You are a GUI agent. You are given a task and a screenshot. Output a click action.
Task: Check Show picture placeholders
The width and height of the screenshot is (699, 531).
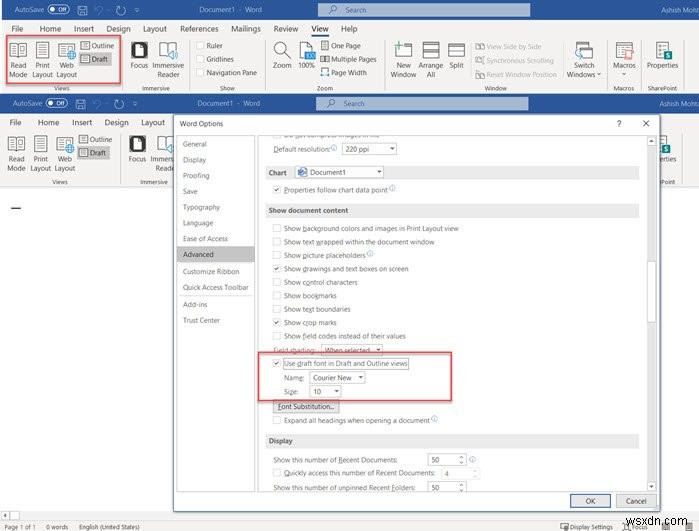[276, 255]
